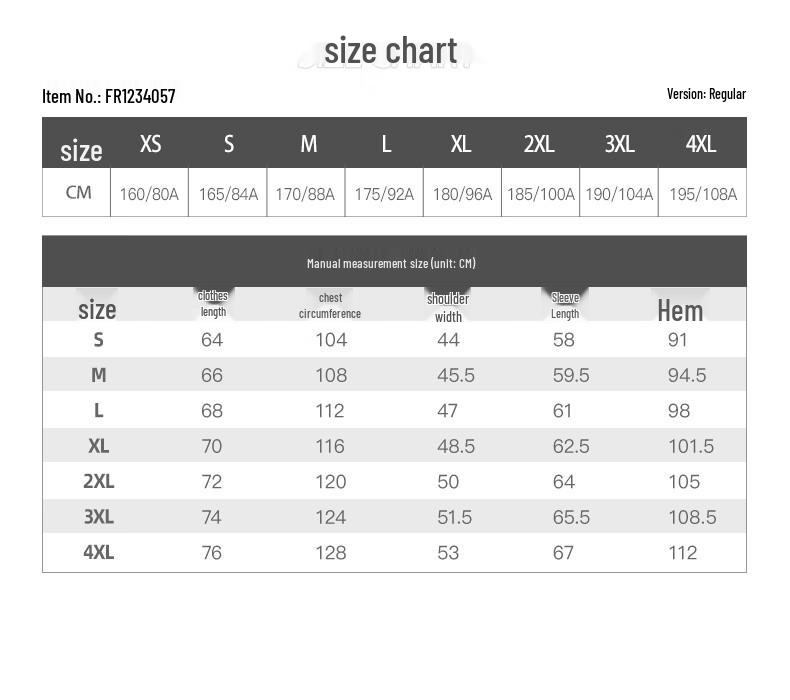The height and width of the screenshot is (700, 790).
Task: Select the "Sleeve Length" column header
Action: (565, 305)
